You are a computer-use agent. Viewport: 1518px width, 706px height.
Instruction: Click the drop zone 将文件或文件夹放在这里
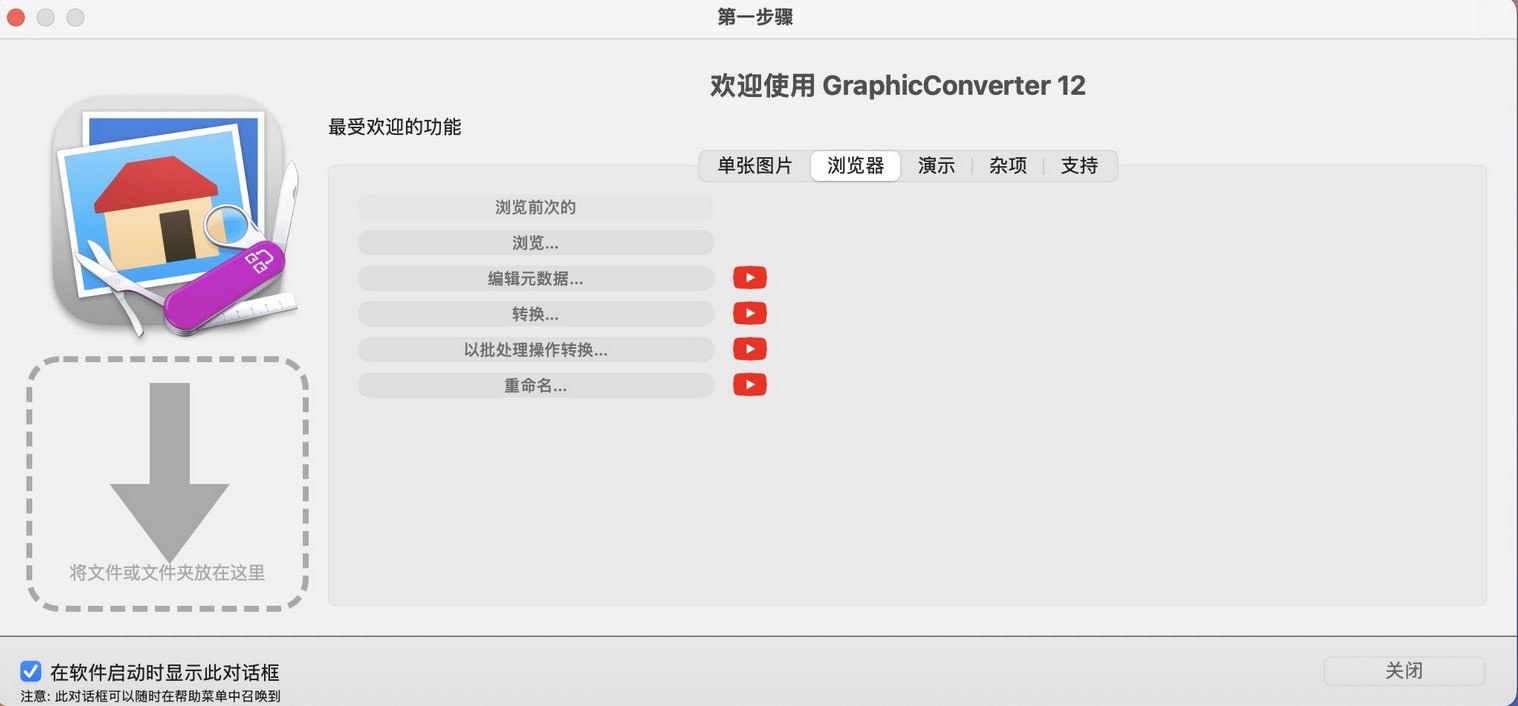tap(167, 484)
